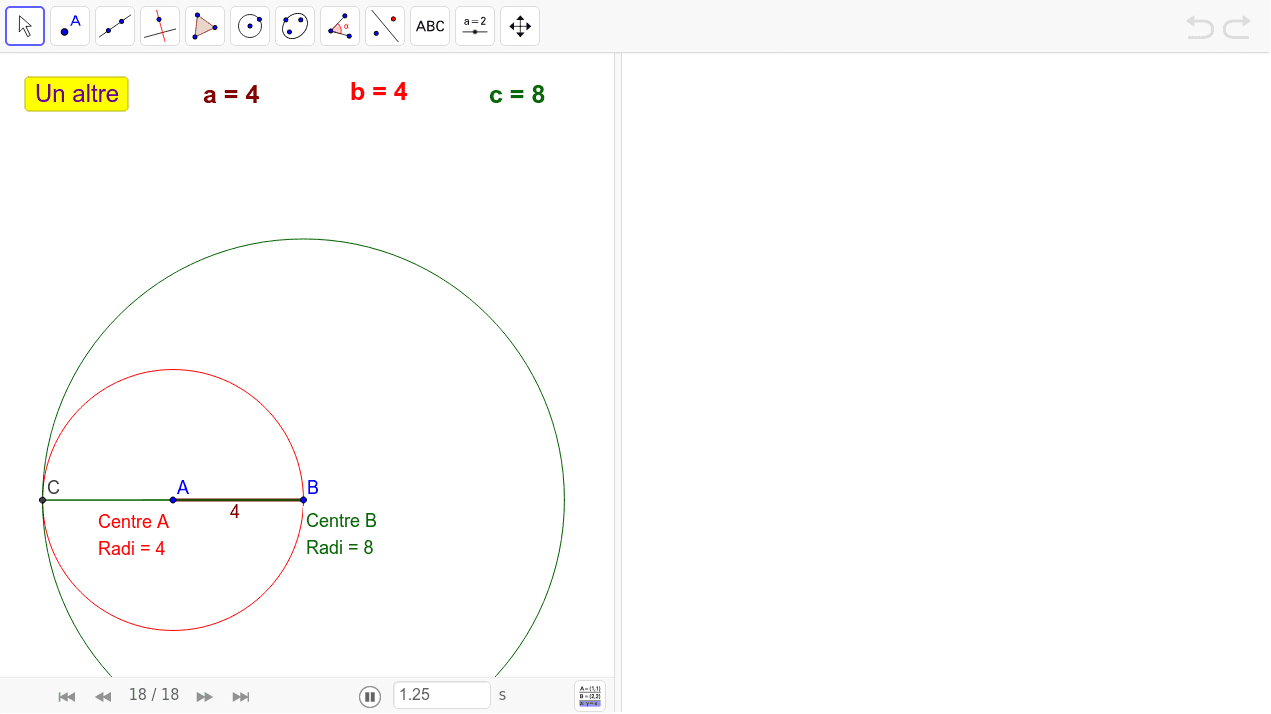Viewport: 1271px width, 714px height.
Task: Click the Centre B label
Action: point(341,521)
